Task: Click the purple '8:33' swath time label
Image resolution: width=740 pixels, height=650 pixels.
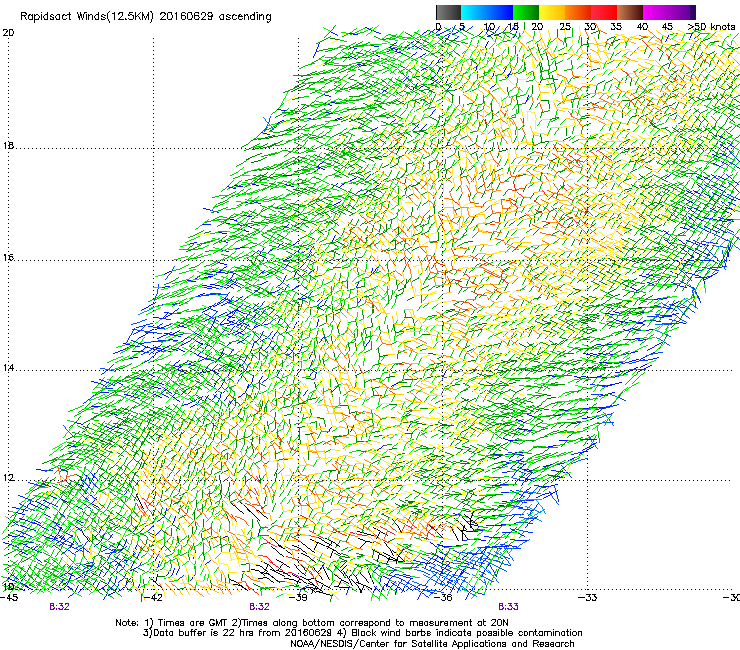Action: tap(508, 607)
